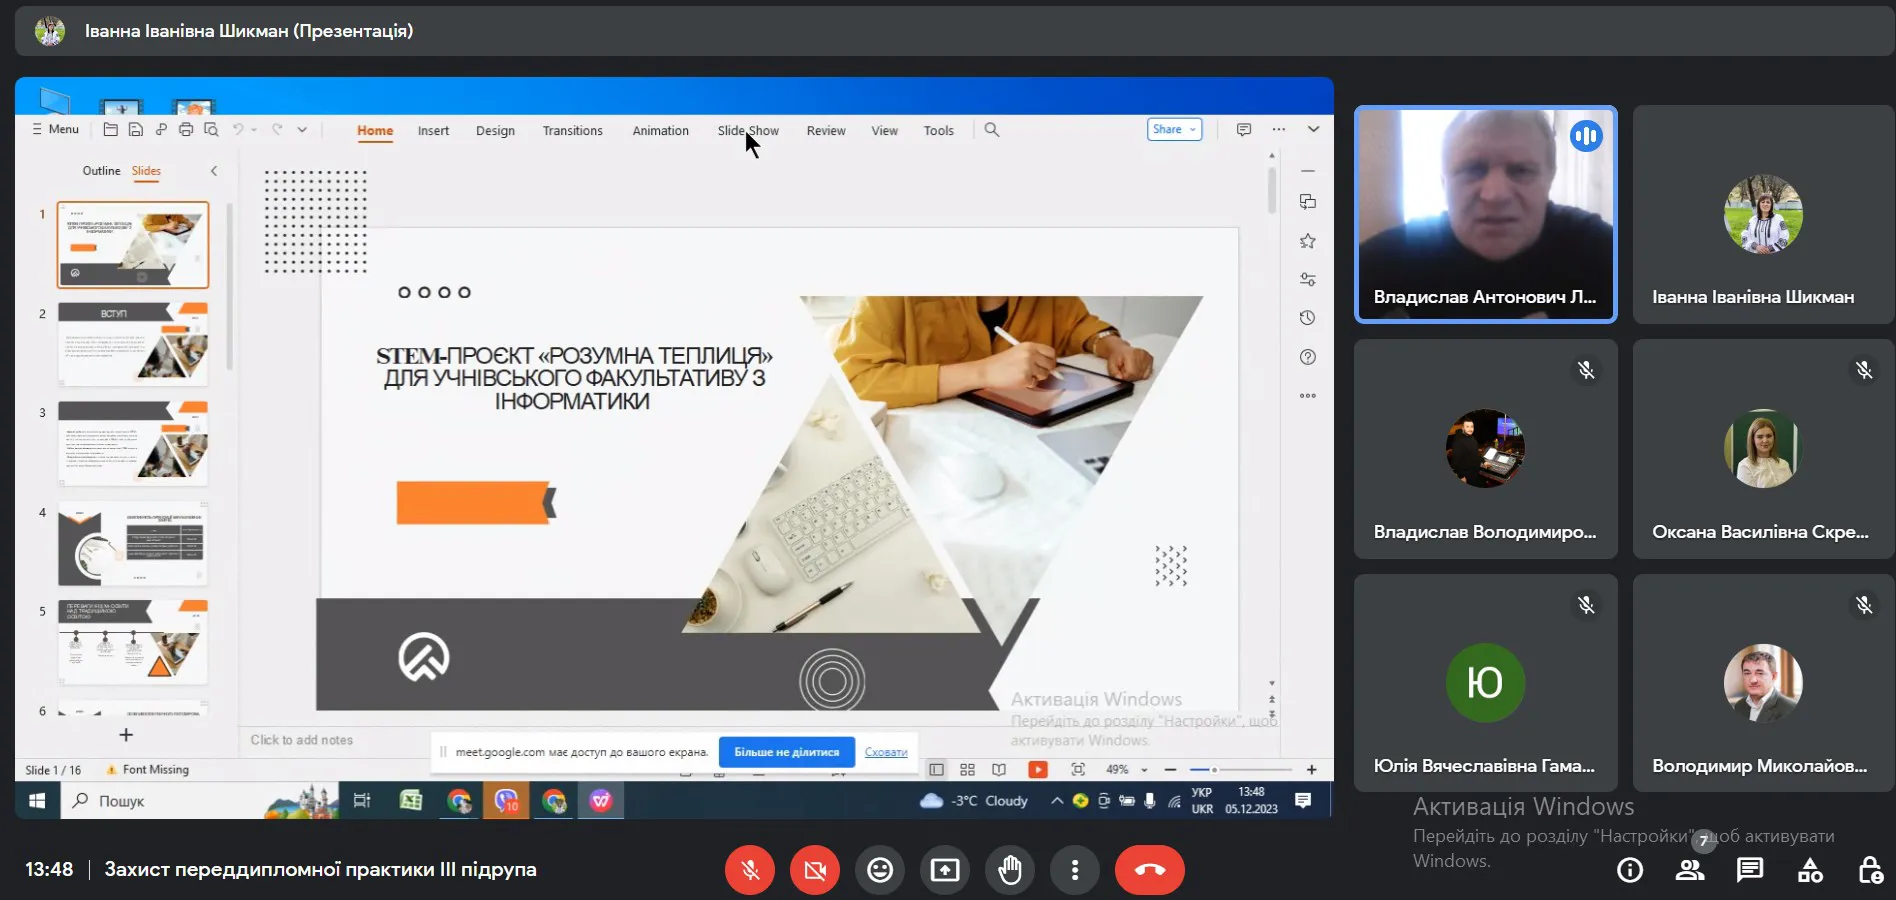Toggle normal view icon in WPS status bar
This screenshot has width=1896, height=900.
pyautogui.click(x=936, y=769)
